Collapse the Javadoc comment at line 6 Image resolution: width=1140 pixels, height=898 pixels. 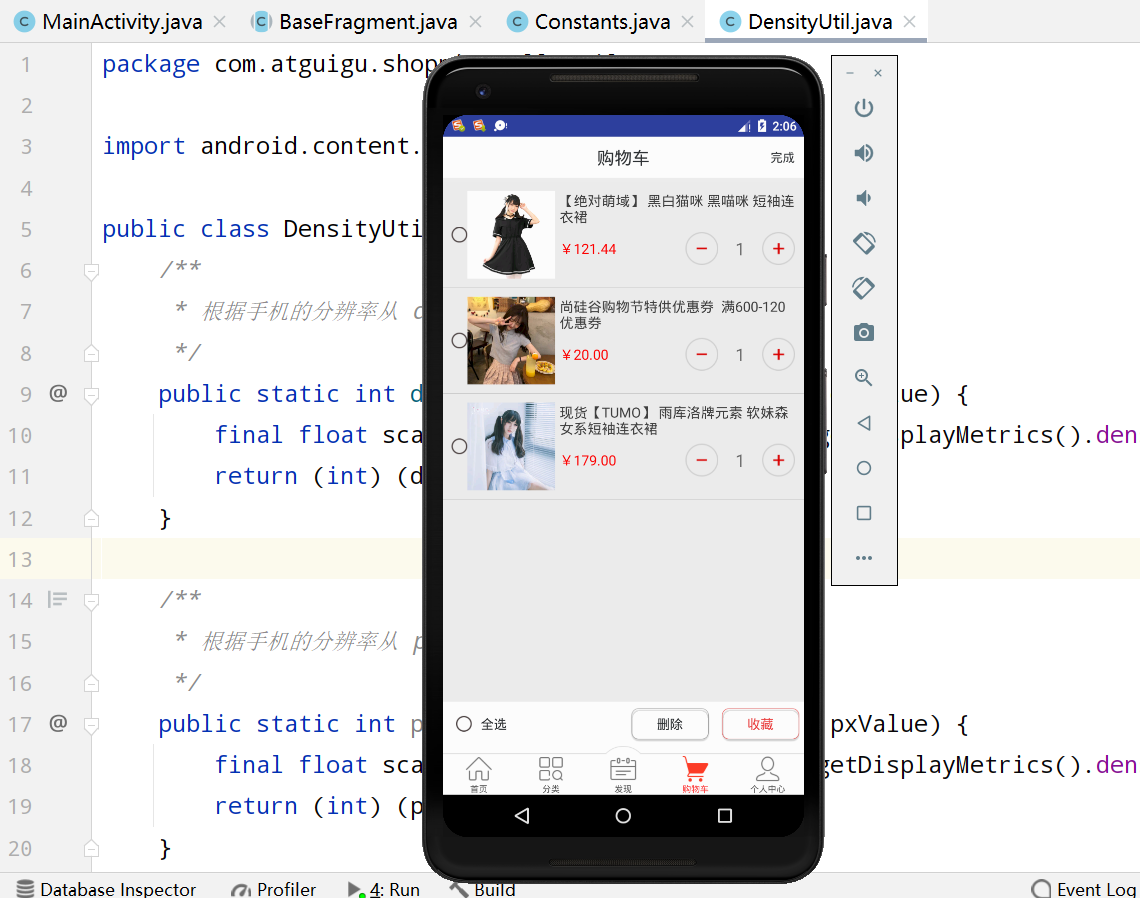(x=91, y=272)
